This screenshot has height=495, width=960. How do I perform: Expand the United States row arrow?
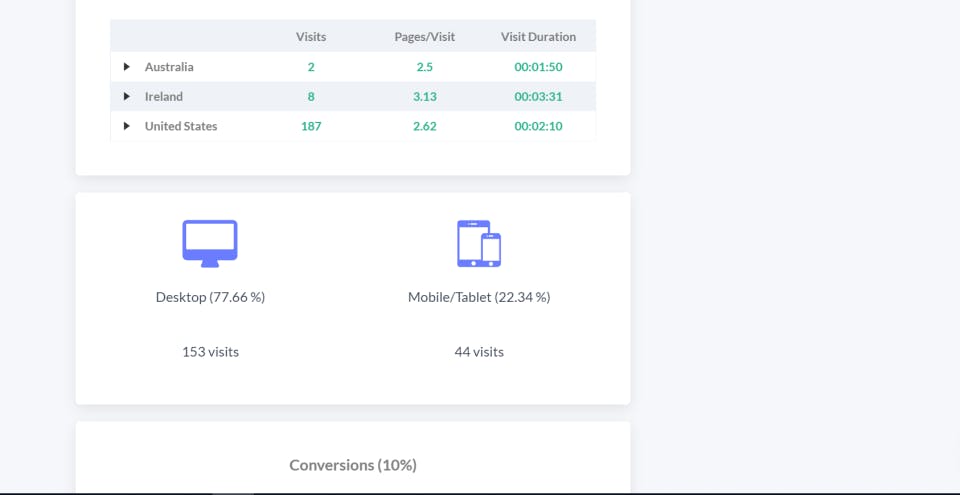click(x=127, y=126)
